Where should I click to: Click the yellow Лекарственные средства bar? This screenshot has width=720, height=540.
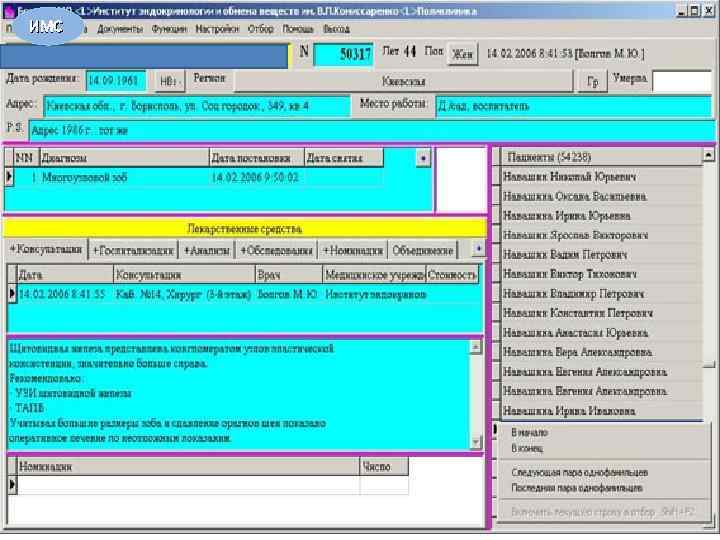245,229
